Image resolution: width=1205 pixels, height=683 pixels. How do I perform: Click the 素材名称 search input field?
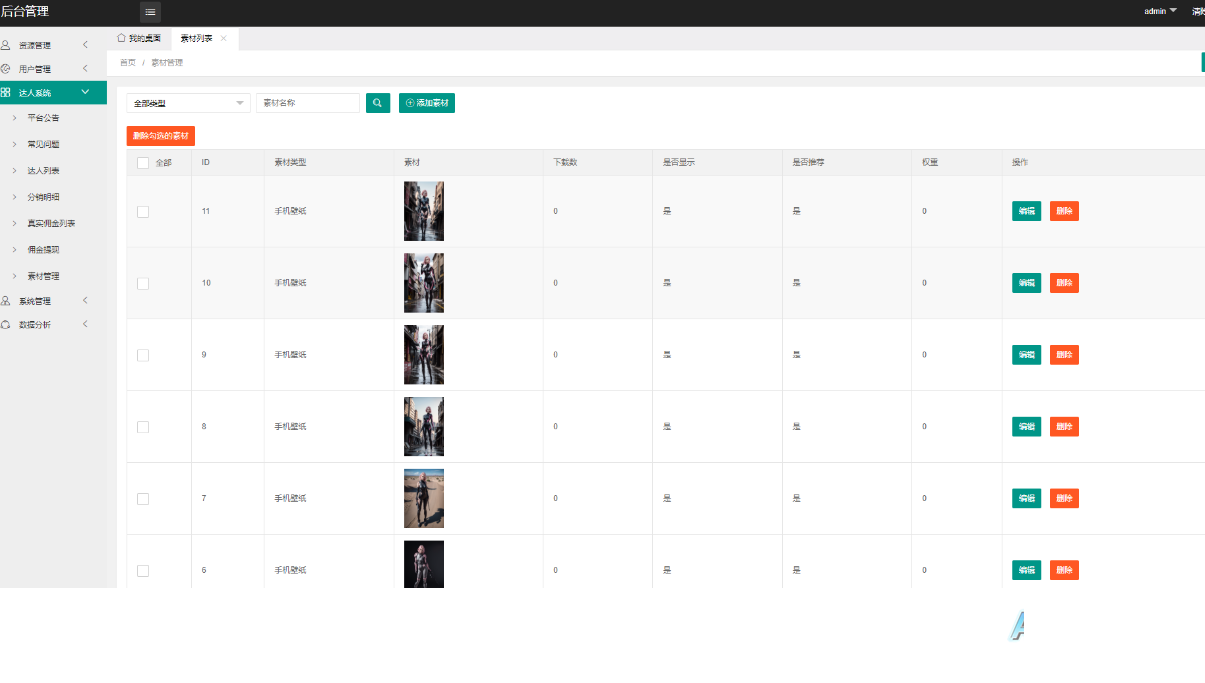coord(308,103)
